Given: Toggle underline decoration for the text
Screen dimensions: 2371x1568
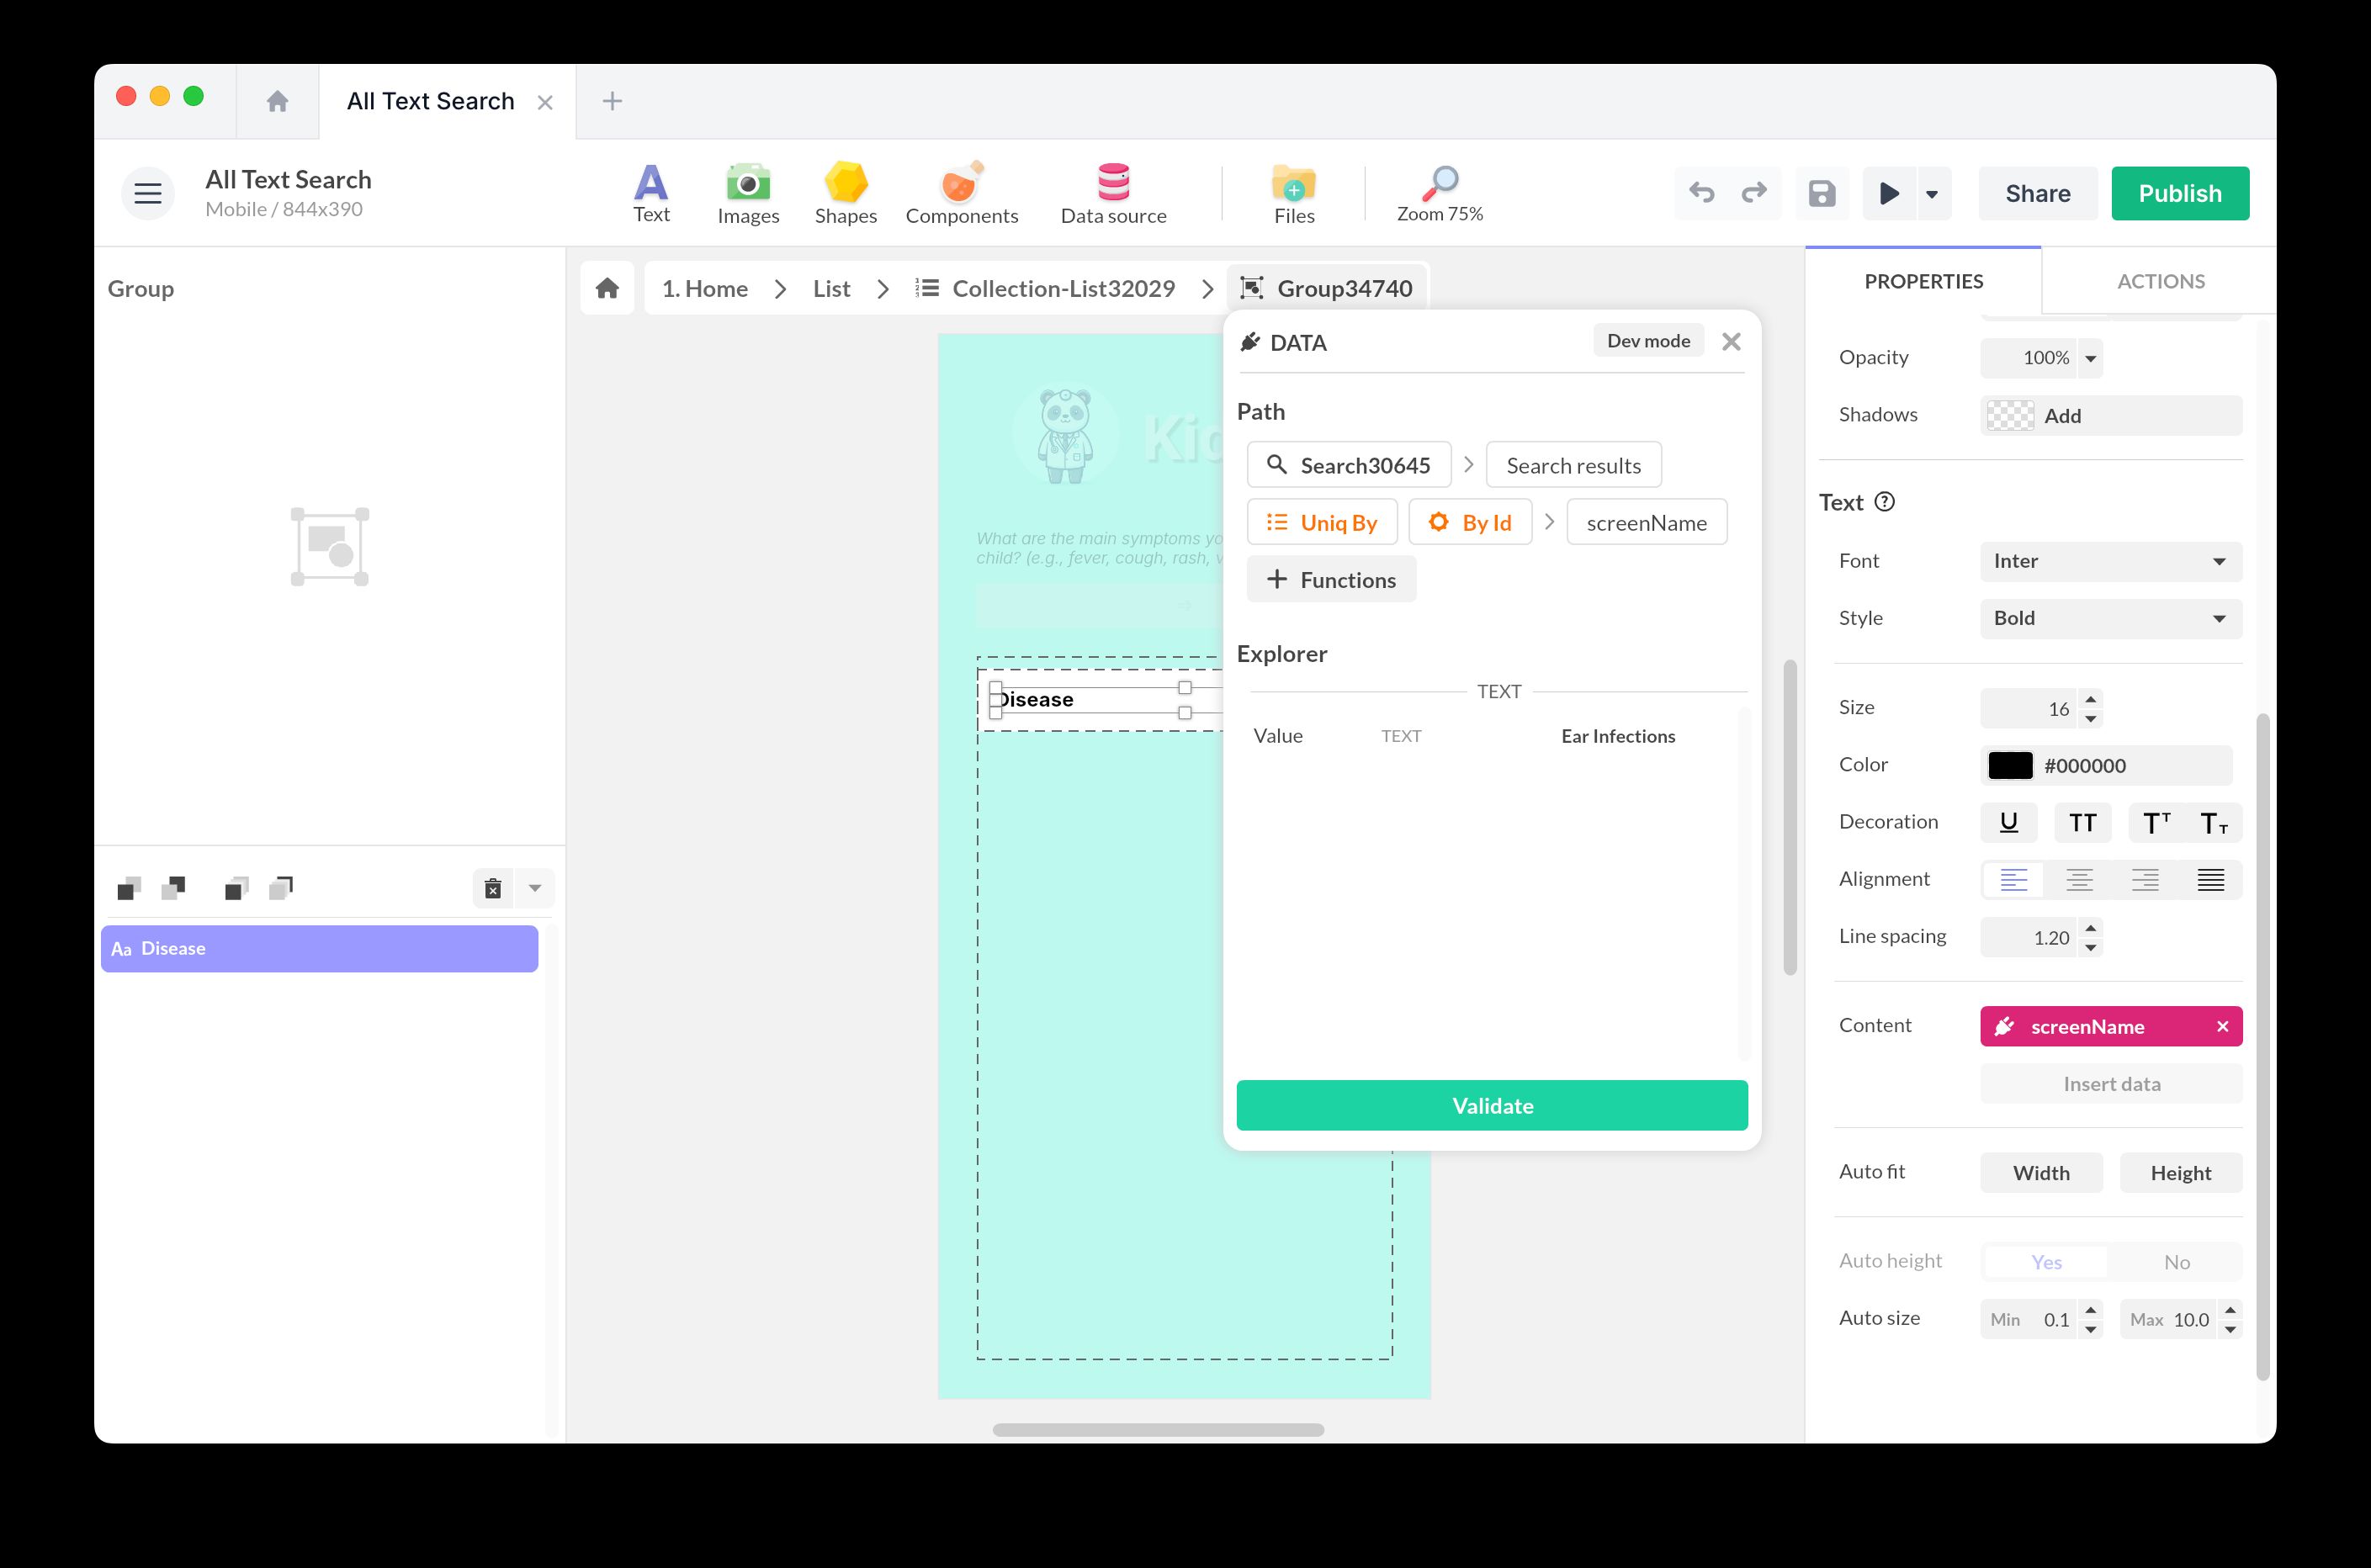Looking at the screenshot, I should 2009,822.
